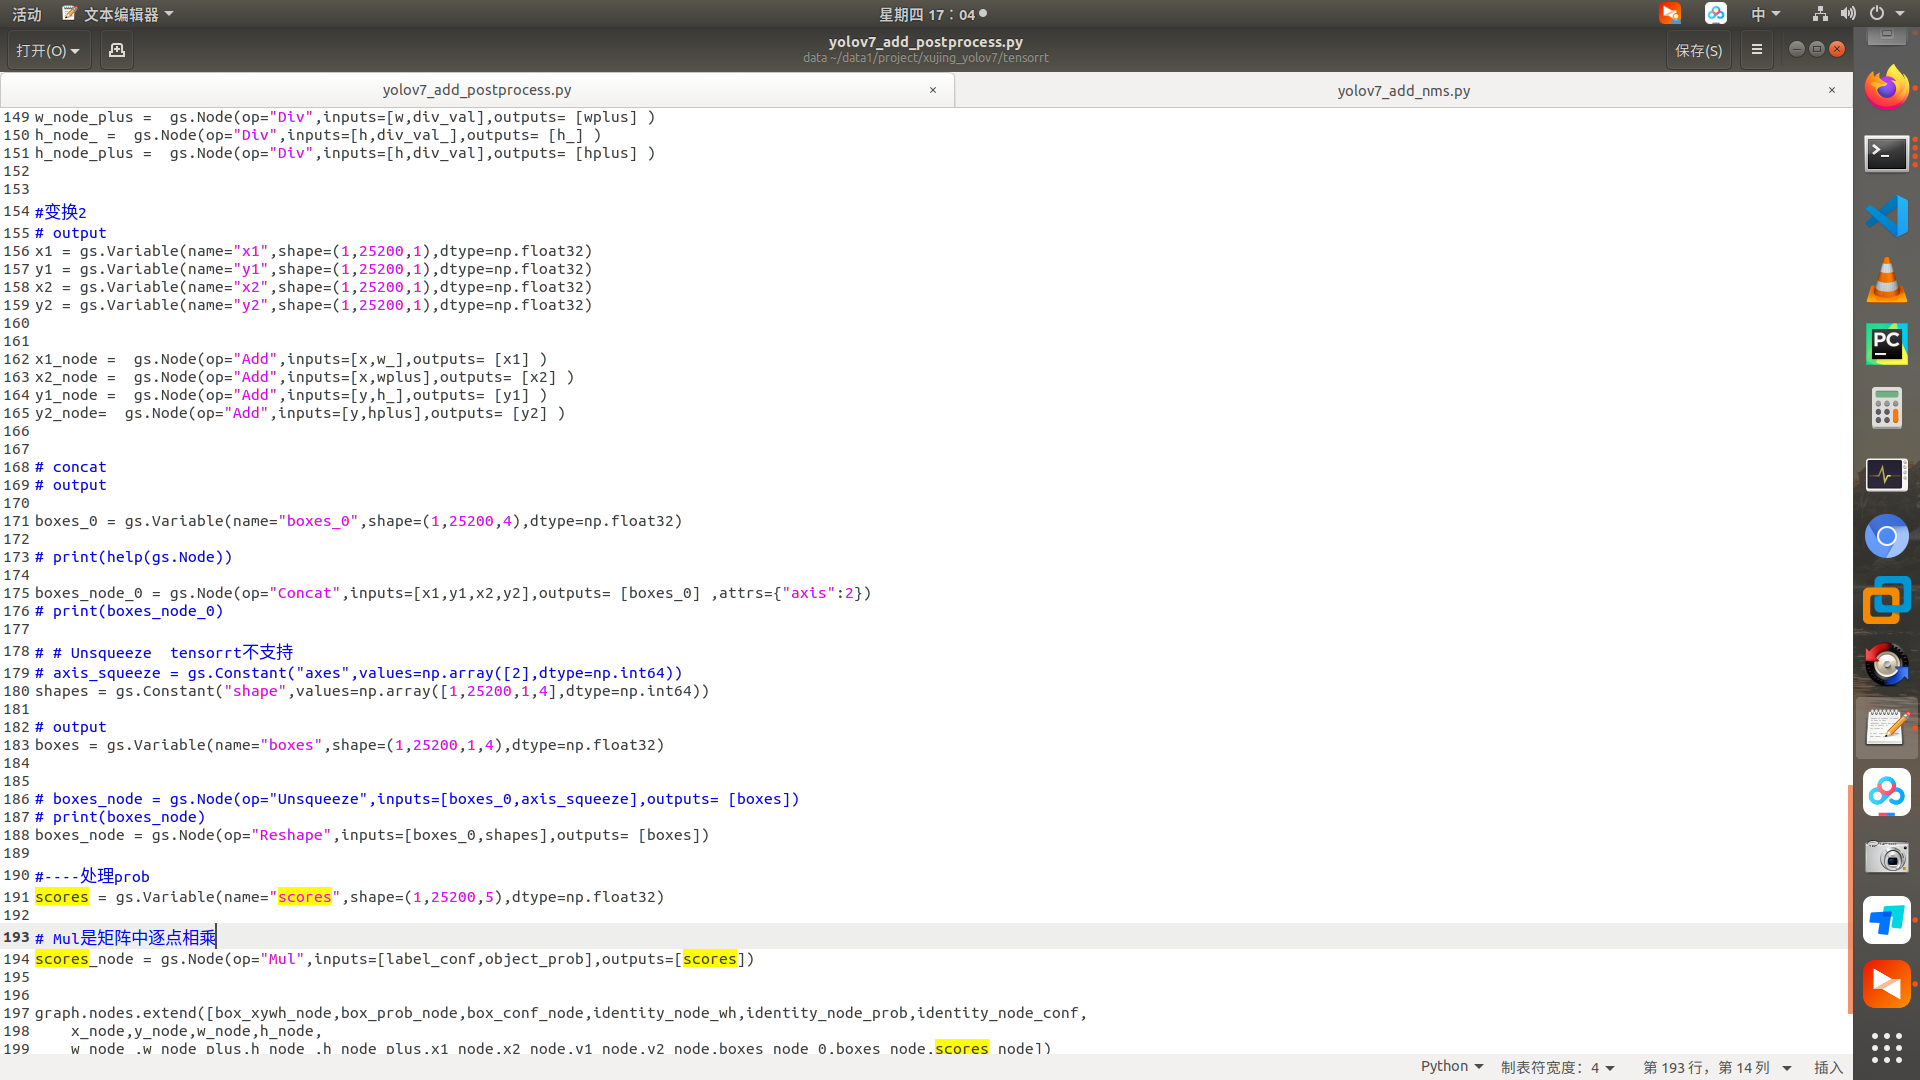Screen dimensions: 1920x1080
Task: Launch PyCharm from the dock
Action: (x=1887, y=344)
